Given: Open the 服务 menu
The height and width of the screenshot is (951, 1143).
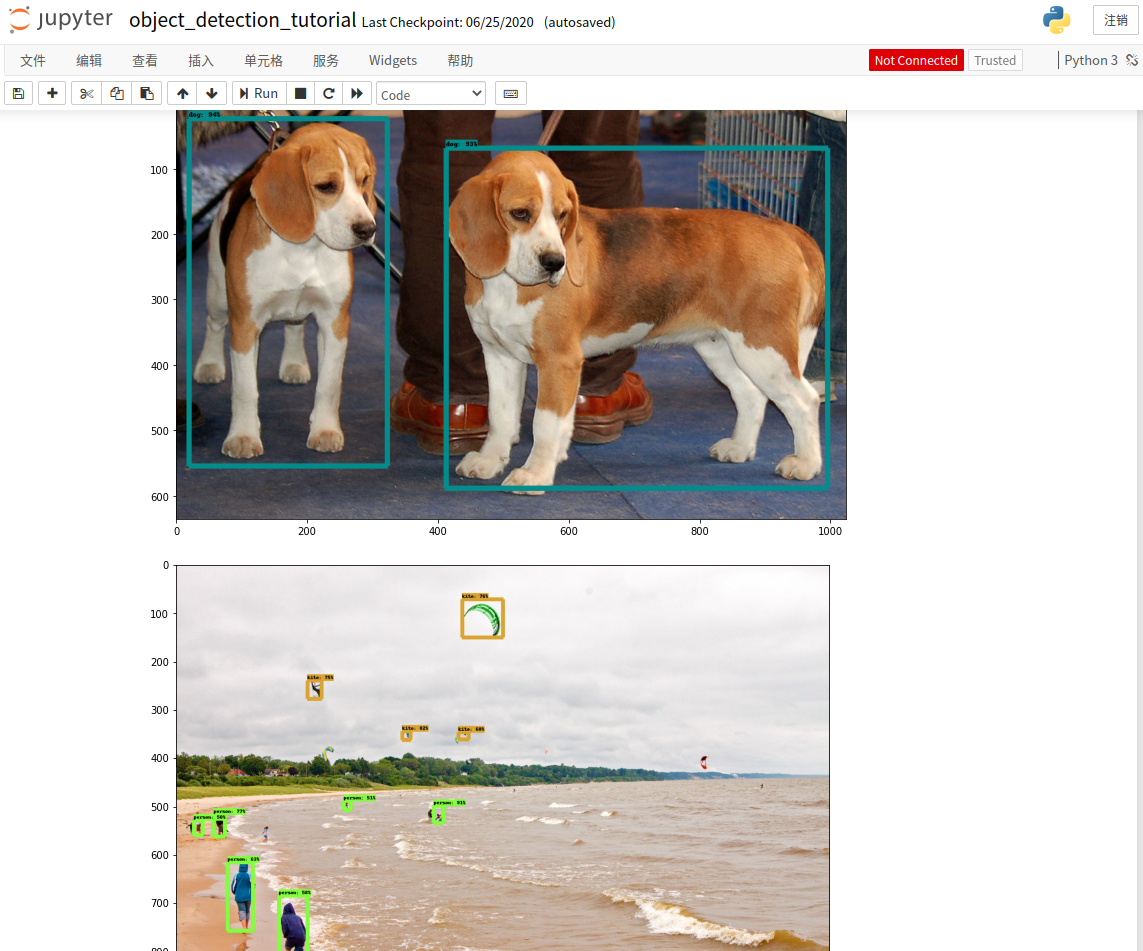Looking at the screenshot, I should (326, 60).
